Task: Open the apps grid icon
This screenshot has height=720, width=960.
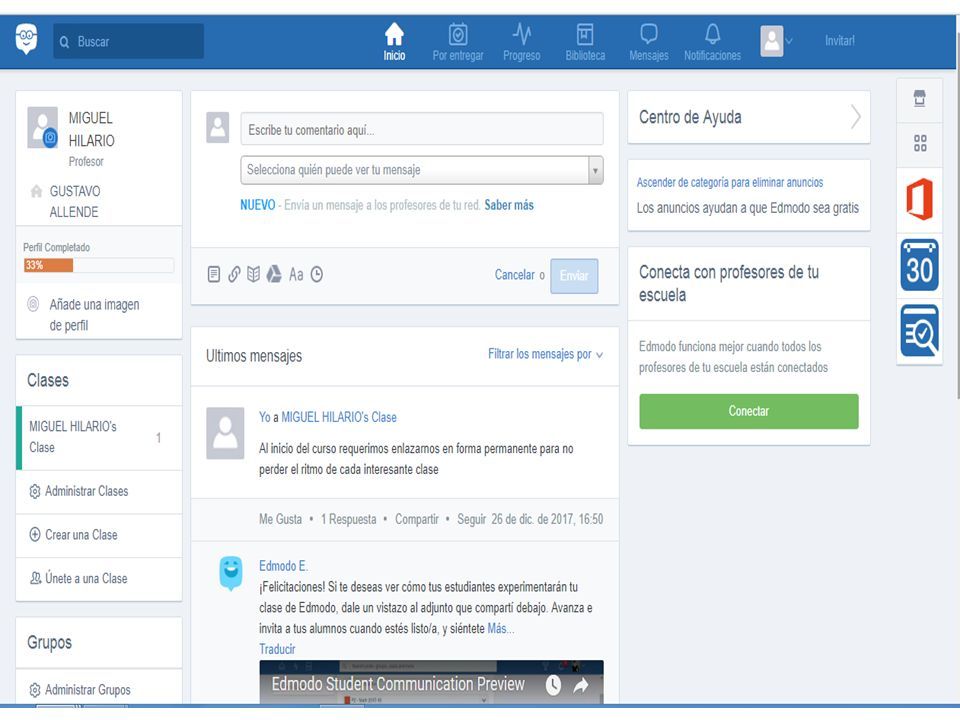Action: [x=920, y=143]
